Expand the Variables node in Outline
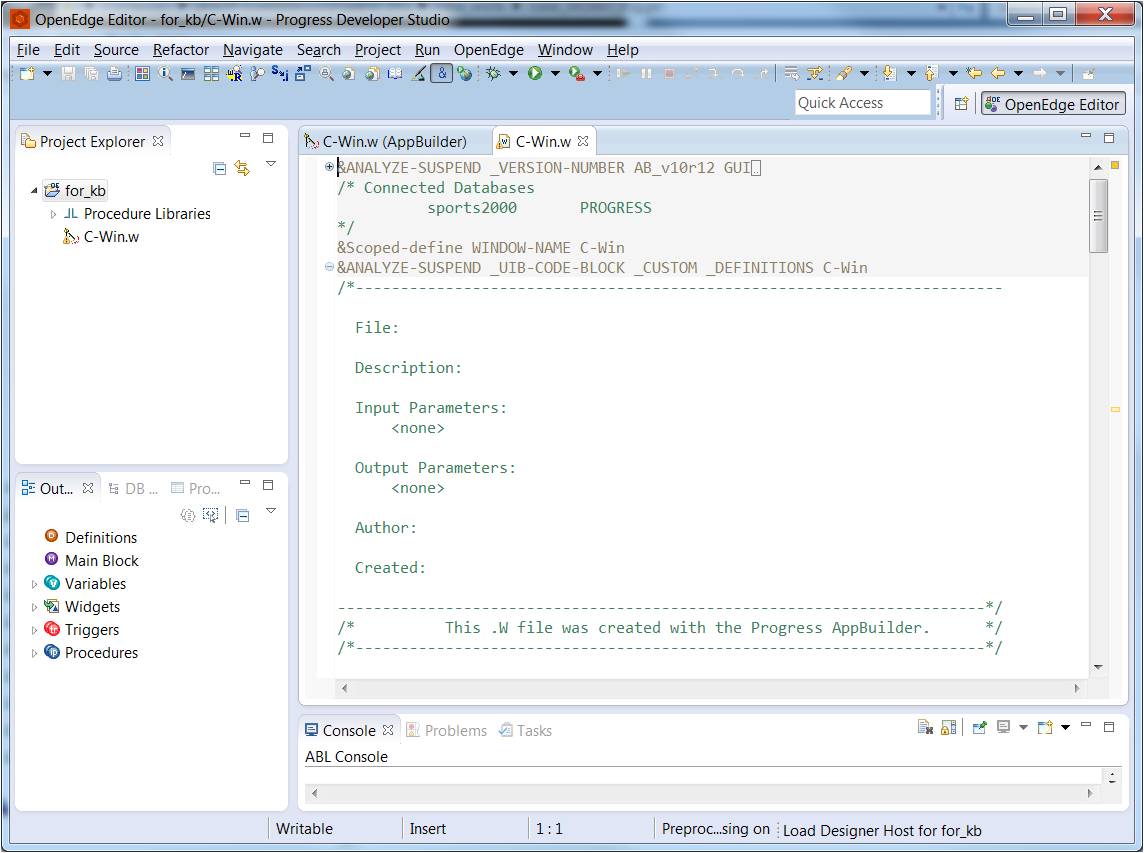The width and height of the screenshot is (1144, 853). click(34, 583)
